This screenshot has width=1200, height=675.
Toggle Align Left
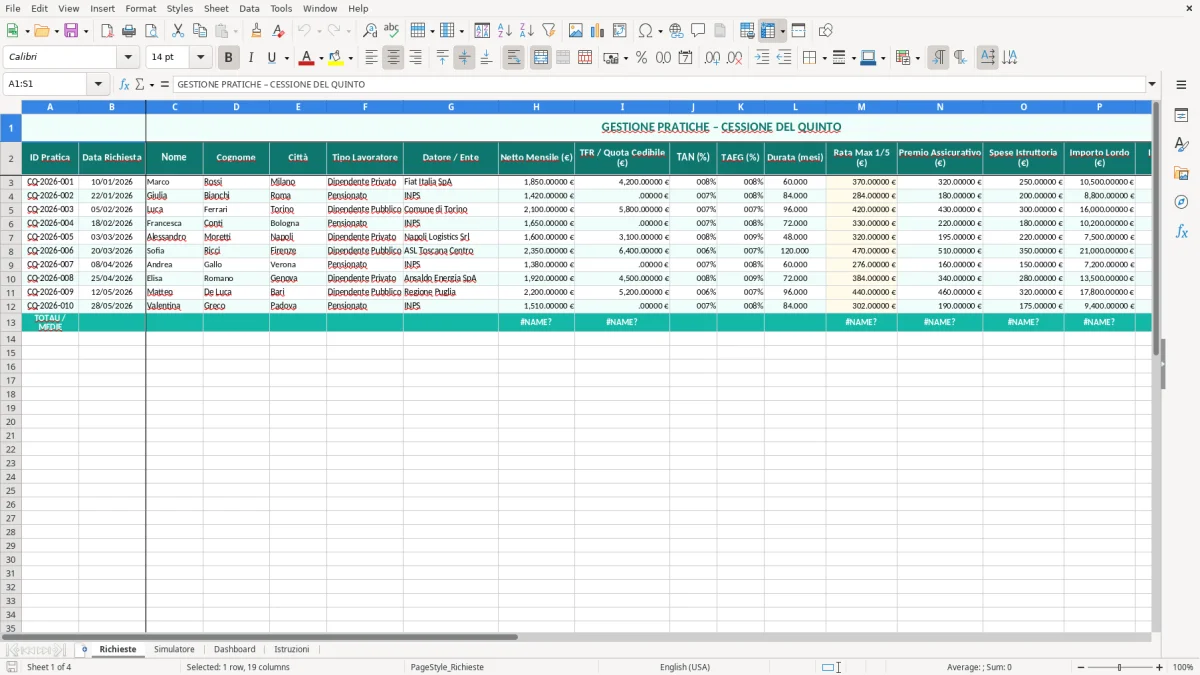pyautogui.click(x=371, y=58)
